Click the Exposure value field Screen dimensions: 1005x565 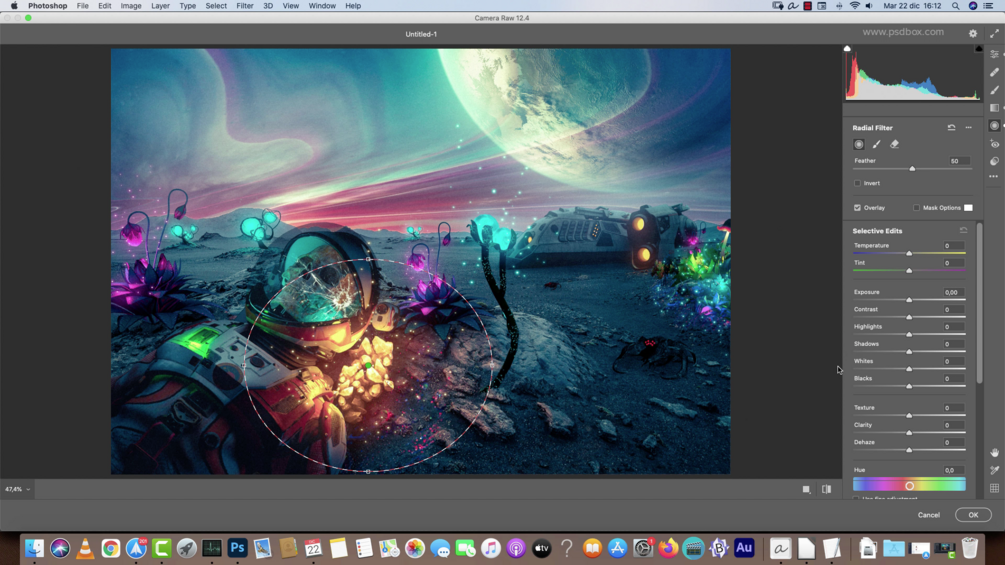[x=952, y=292]
